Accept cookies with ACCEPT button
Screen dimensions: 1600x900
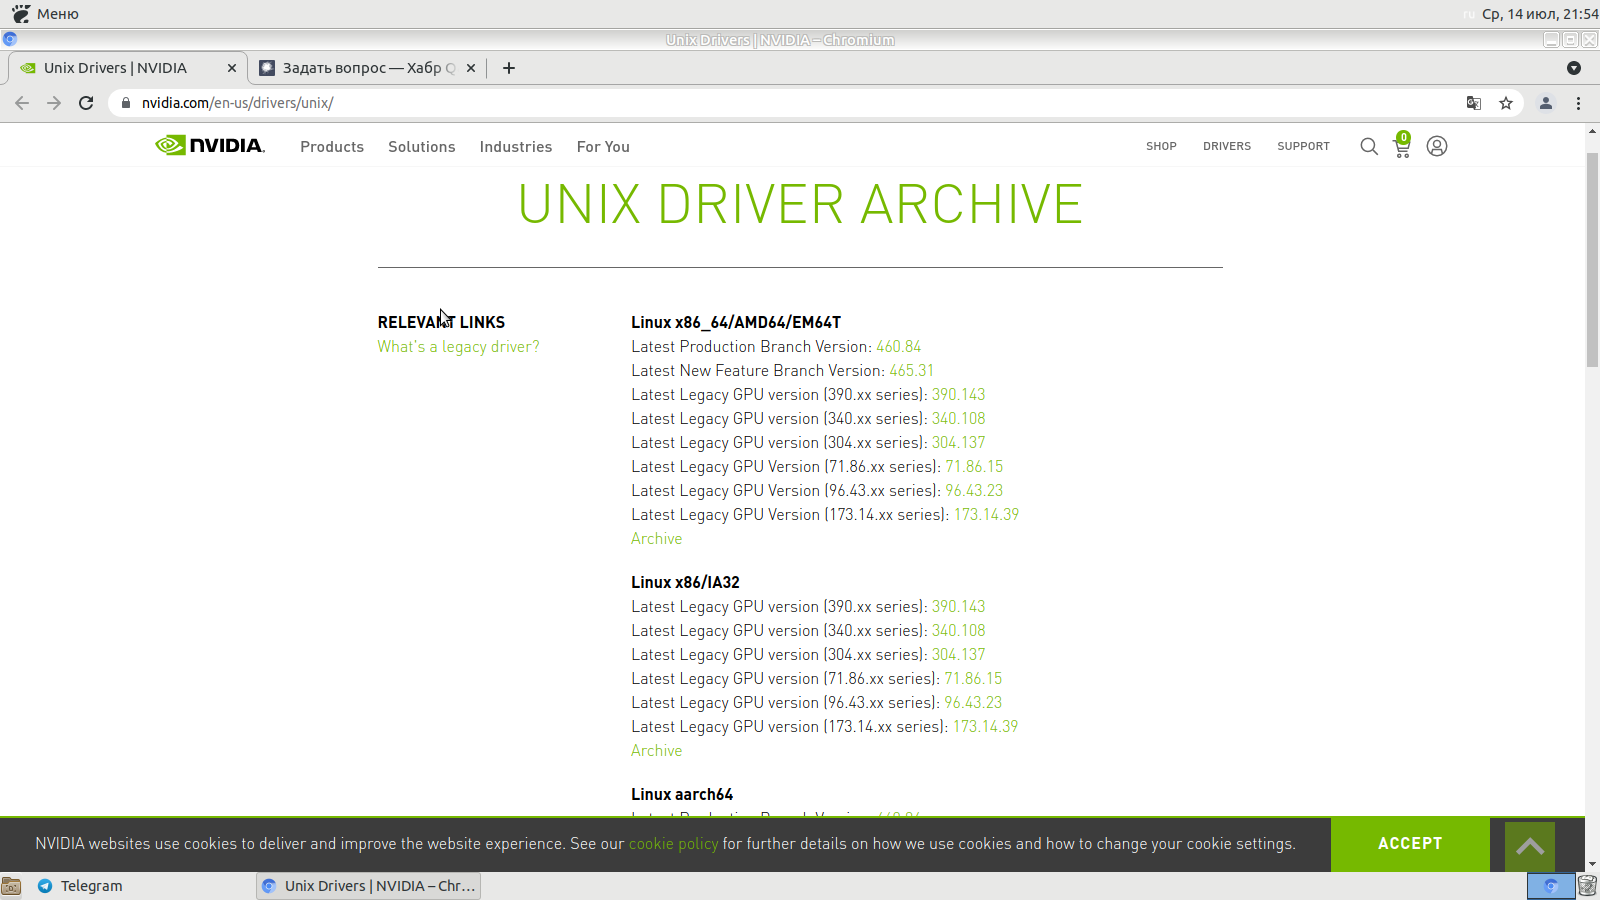tap(1410, 844)
